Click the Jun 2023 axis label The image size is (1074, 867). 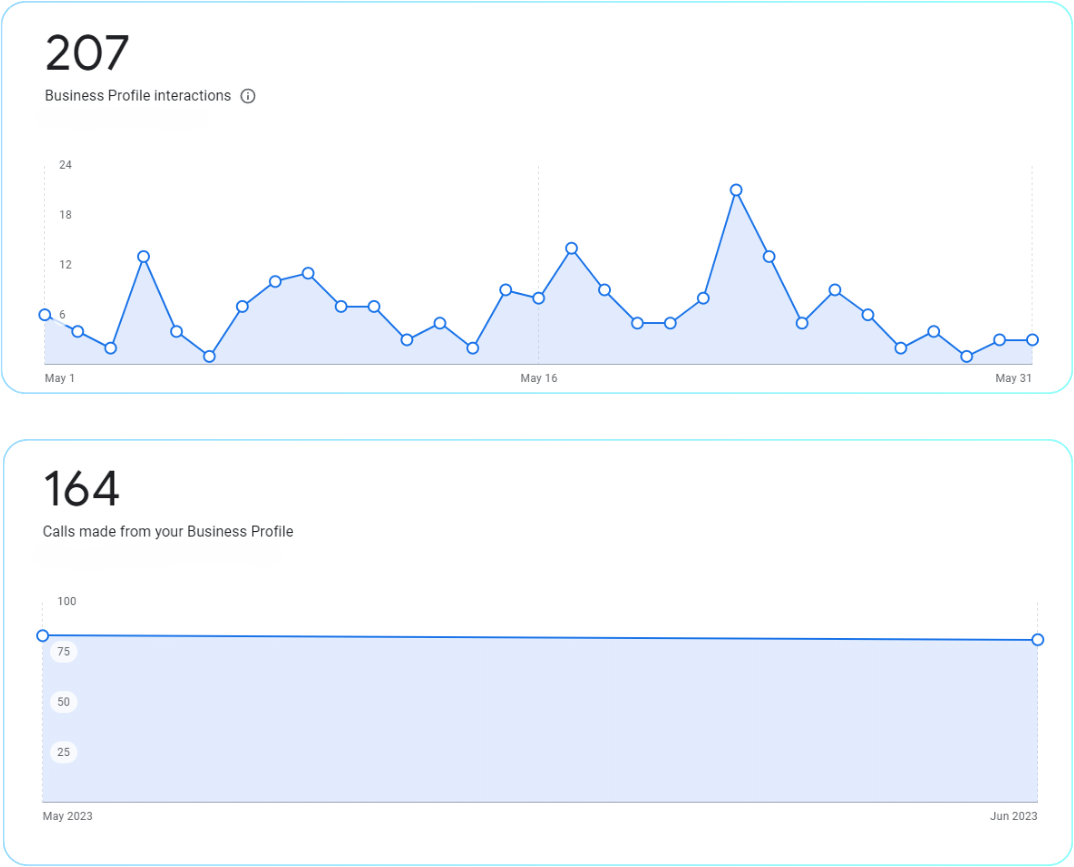click(1013, 816)
